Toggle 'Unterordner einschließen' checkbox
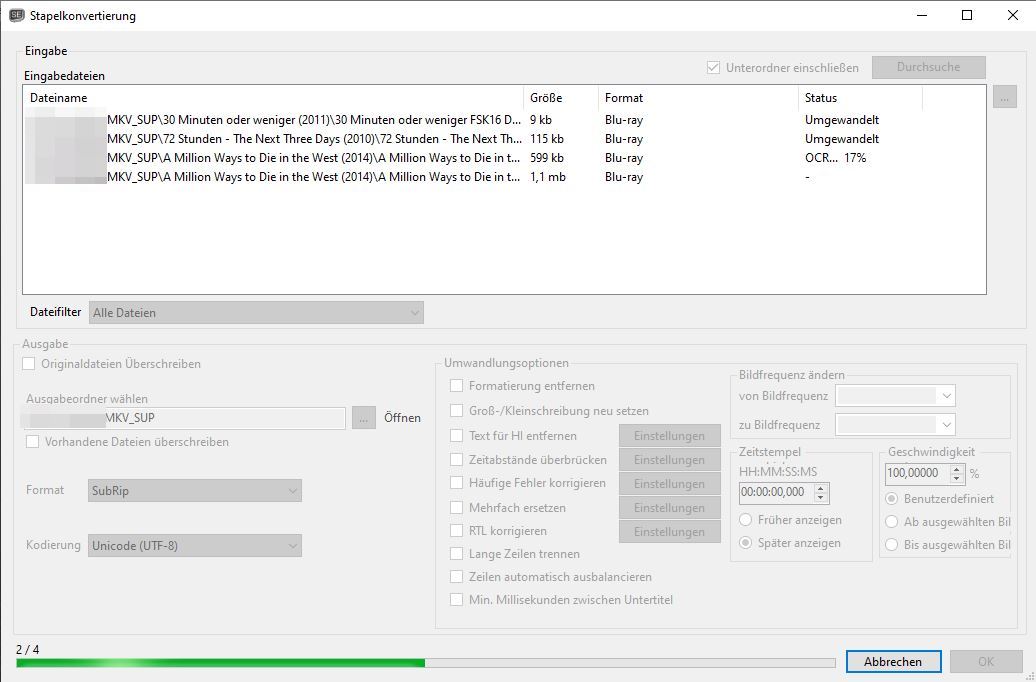Viewport: 1036px width, 682px height. click(x=713, y=68)
